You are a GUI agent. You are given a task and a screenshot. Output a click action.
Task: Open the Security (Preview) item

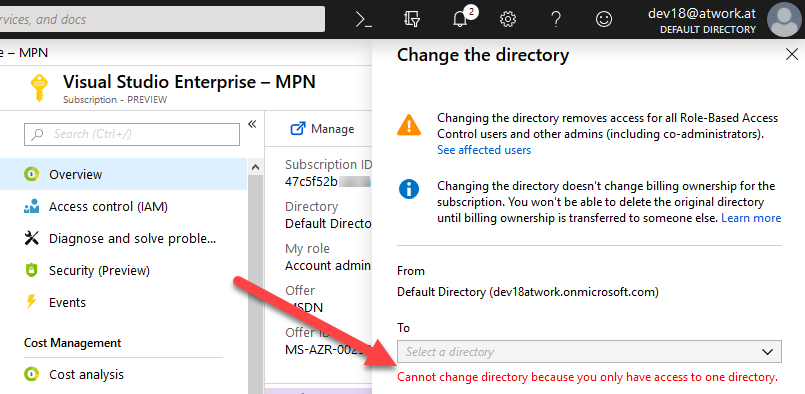click(x=123, y=270)
